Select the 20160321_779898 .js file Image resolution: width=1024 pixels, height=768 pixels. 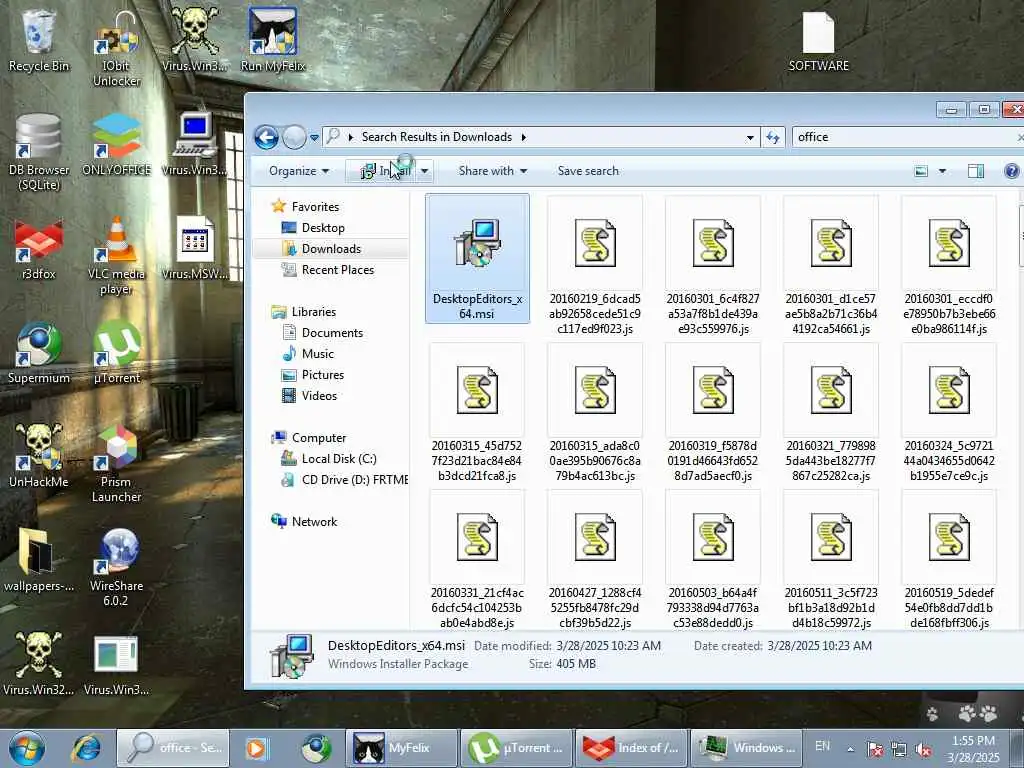(831, 413)
